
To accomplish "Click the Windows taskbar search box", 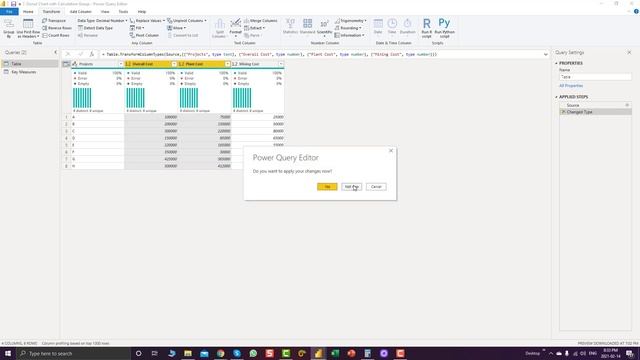I will 73,353.
